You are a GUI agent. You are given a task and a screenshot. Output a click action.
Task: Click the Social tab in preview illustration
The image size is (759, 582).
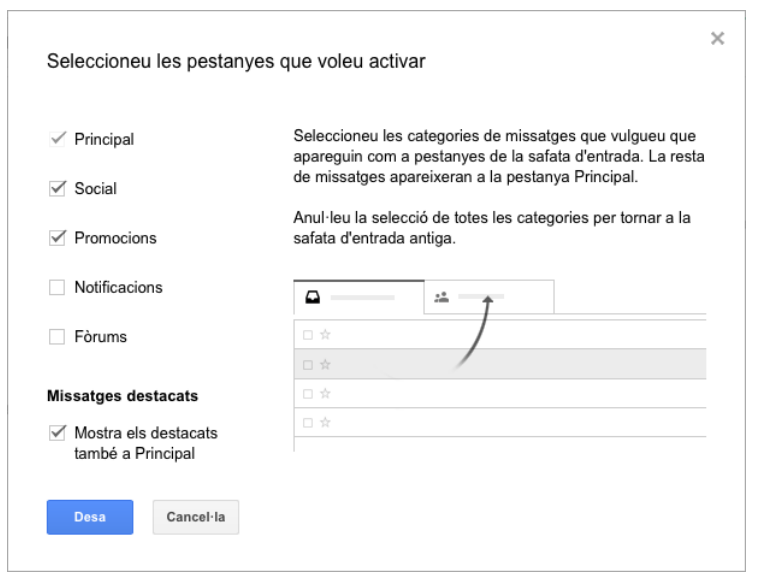click(489, 297)
